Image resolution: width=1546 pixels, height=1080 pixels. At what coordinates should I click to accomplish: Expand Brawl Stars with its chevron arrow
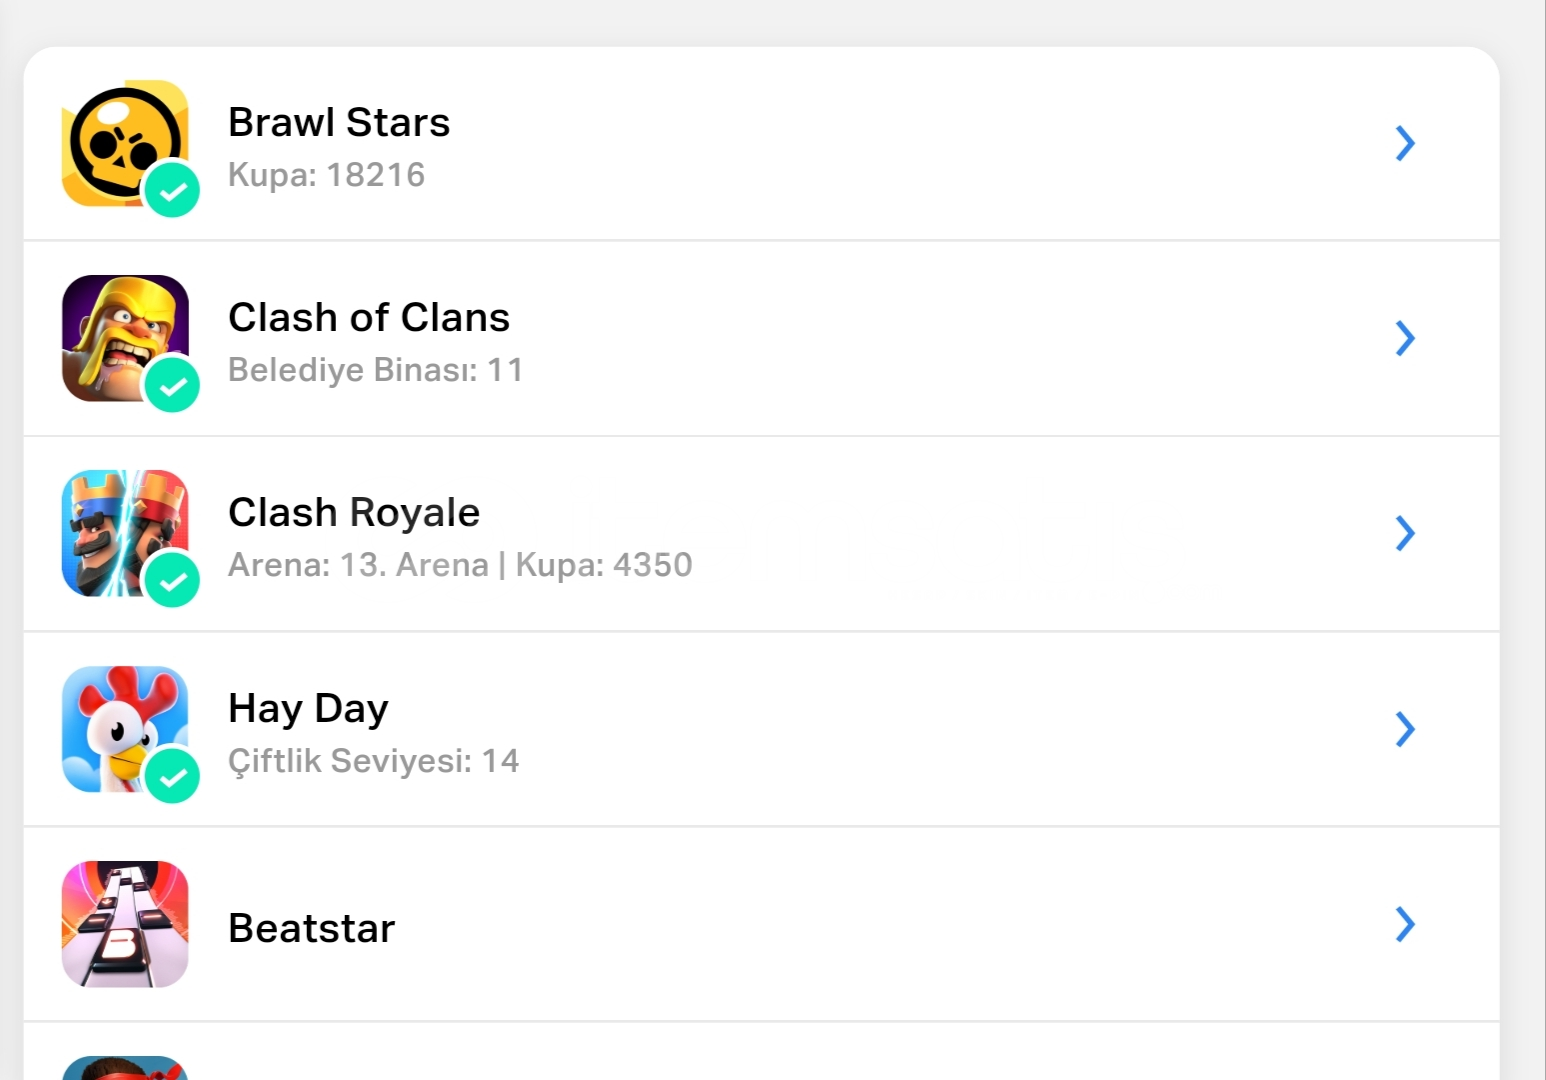(x=1405, y=143)
